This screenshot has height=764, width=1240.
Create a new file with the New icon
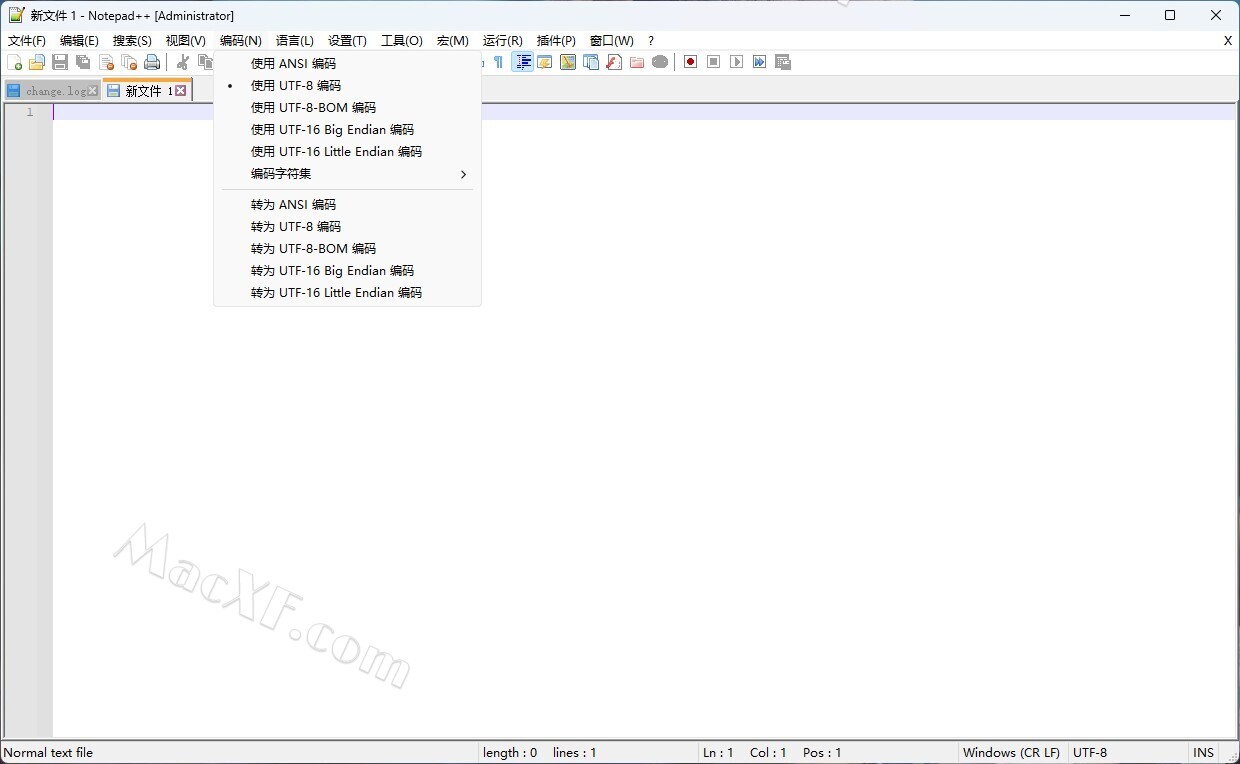point(14,62)
